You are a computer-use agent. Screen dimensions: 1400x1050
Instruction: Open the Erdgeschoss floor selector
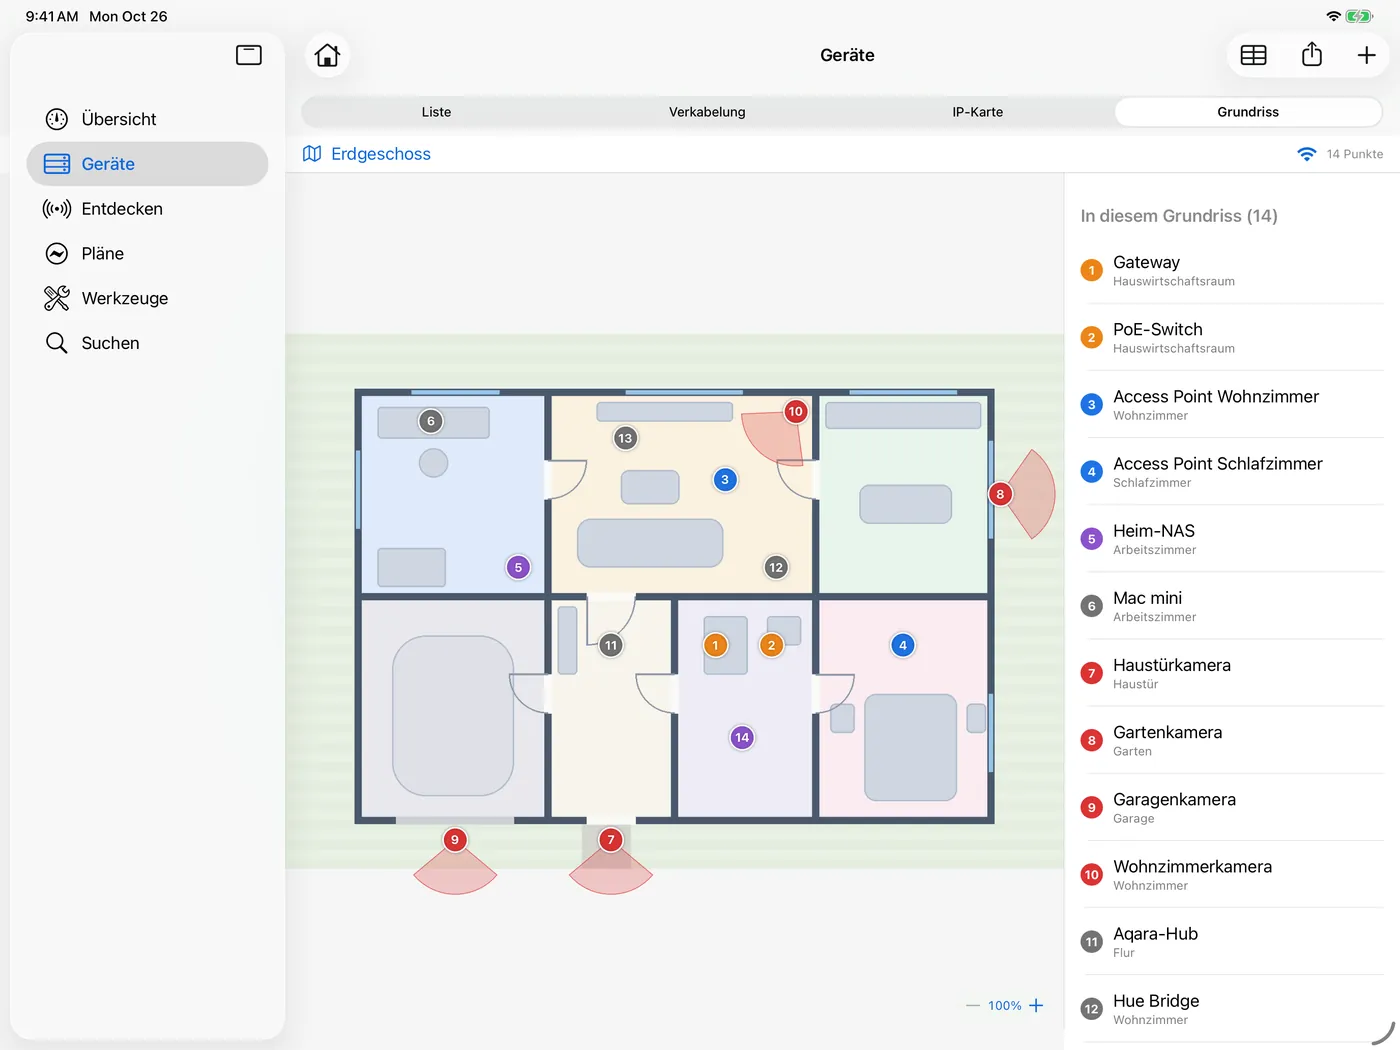367,154
